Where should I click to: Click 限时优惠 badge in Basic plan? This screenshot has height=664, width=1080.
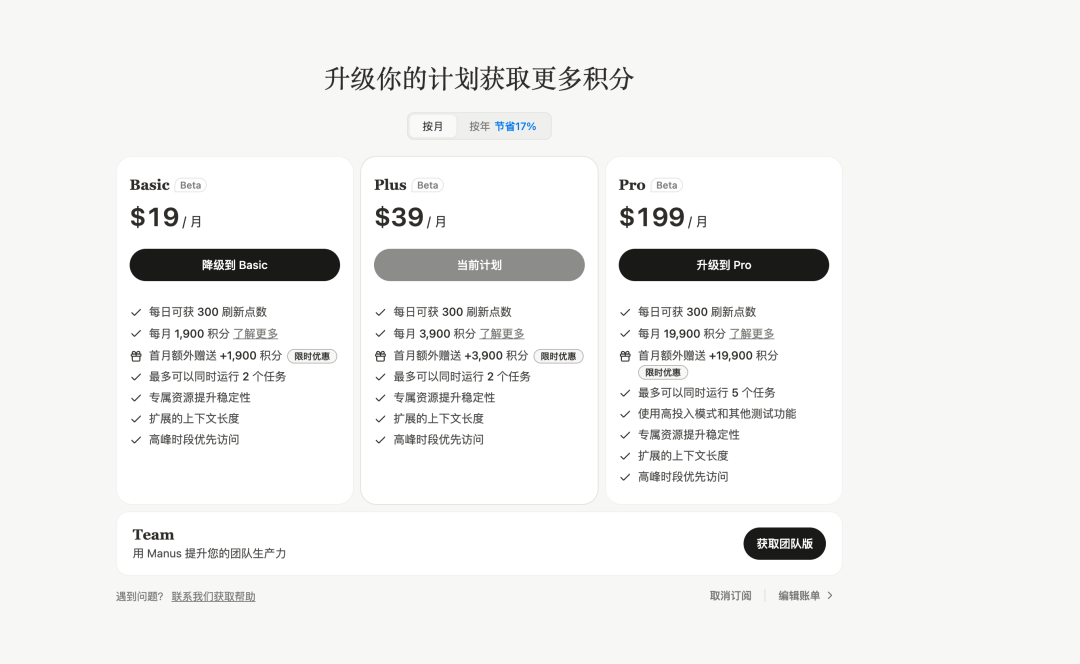click(312, 356)
